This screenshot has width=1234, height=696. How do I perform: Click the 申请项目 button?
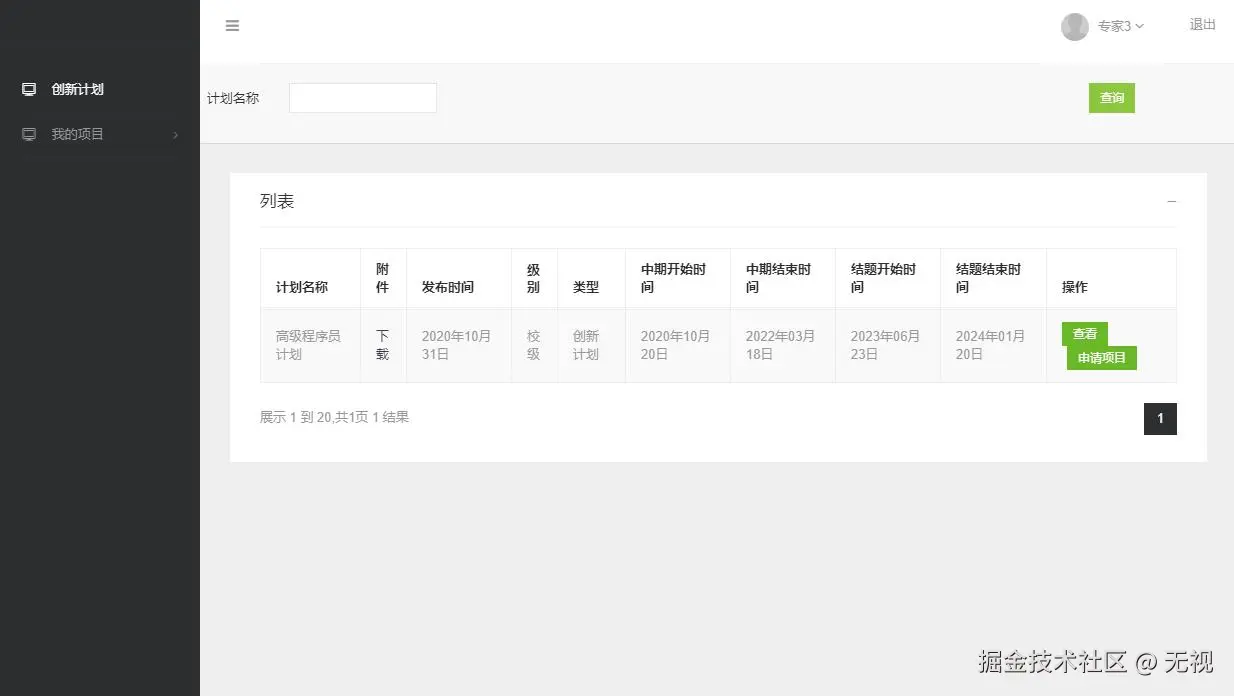tap(1102, 358)
